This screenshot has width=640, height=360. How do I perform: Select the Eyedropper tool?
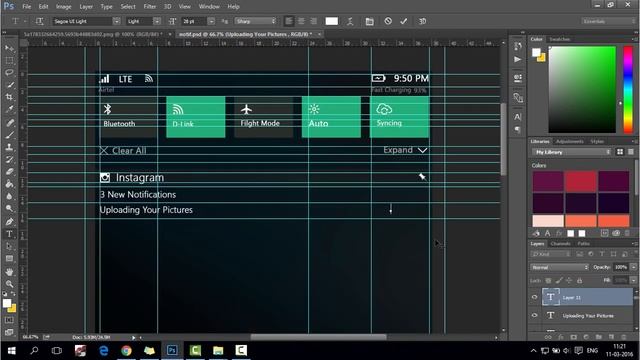[9, 109]
